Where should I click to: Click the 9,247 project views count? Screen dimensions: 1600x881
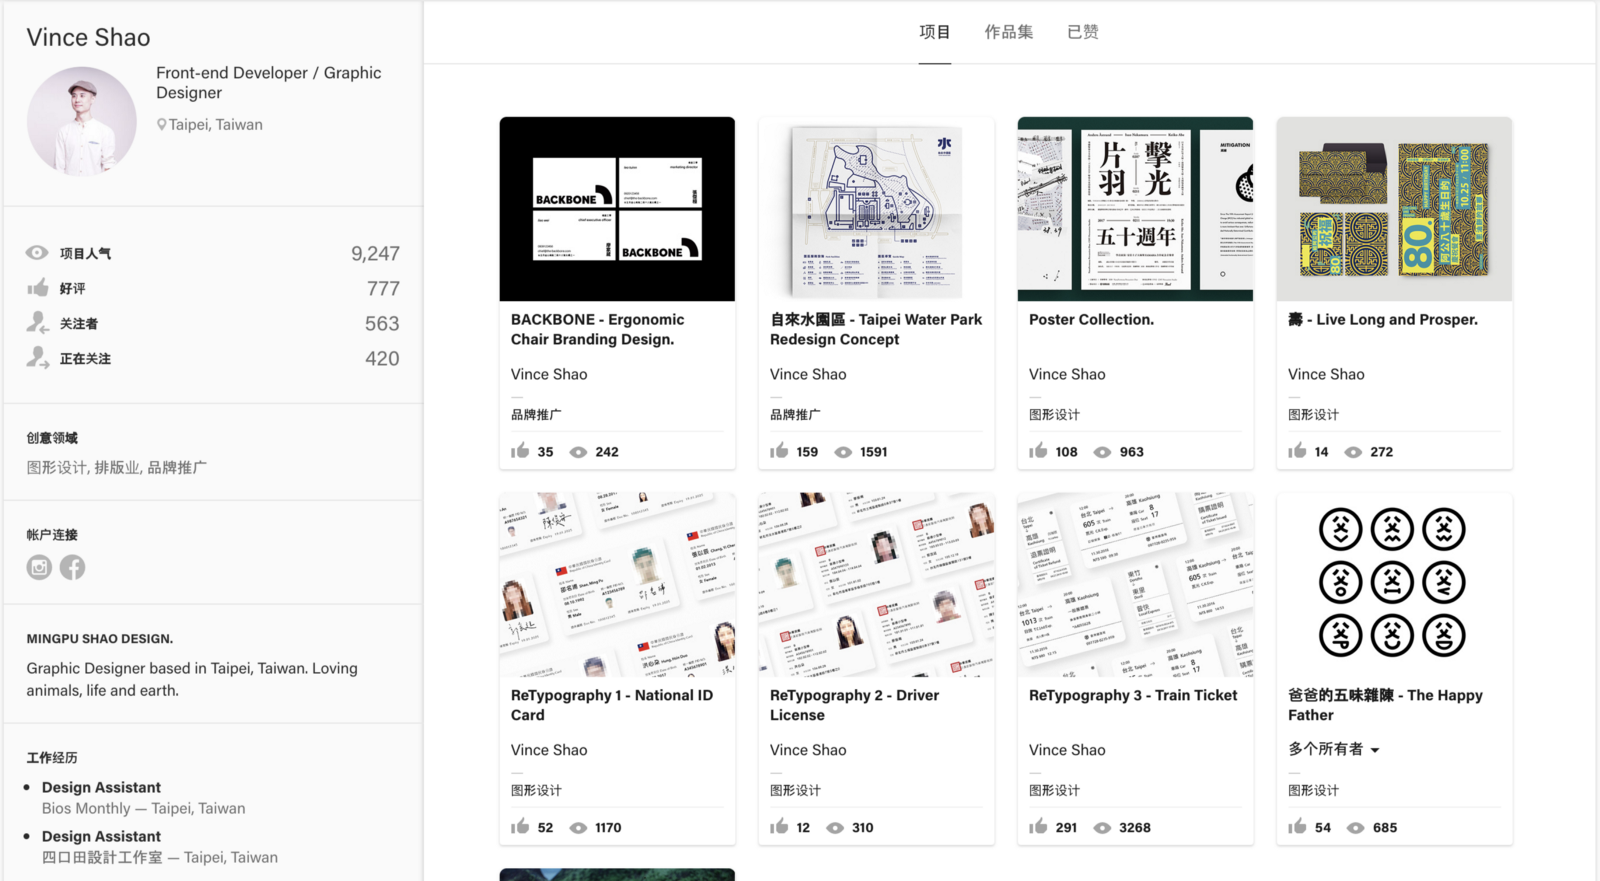375,254
